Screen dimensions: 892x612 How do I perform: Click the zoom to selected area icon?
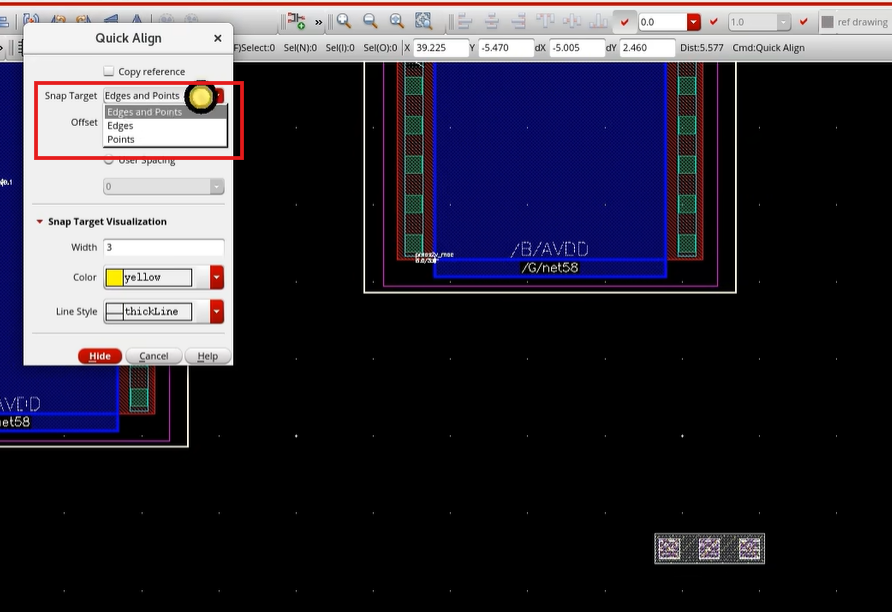pyautogui.click(x=423, y=22)
